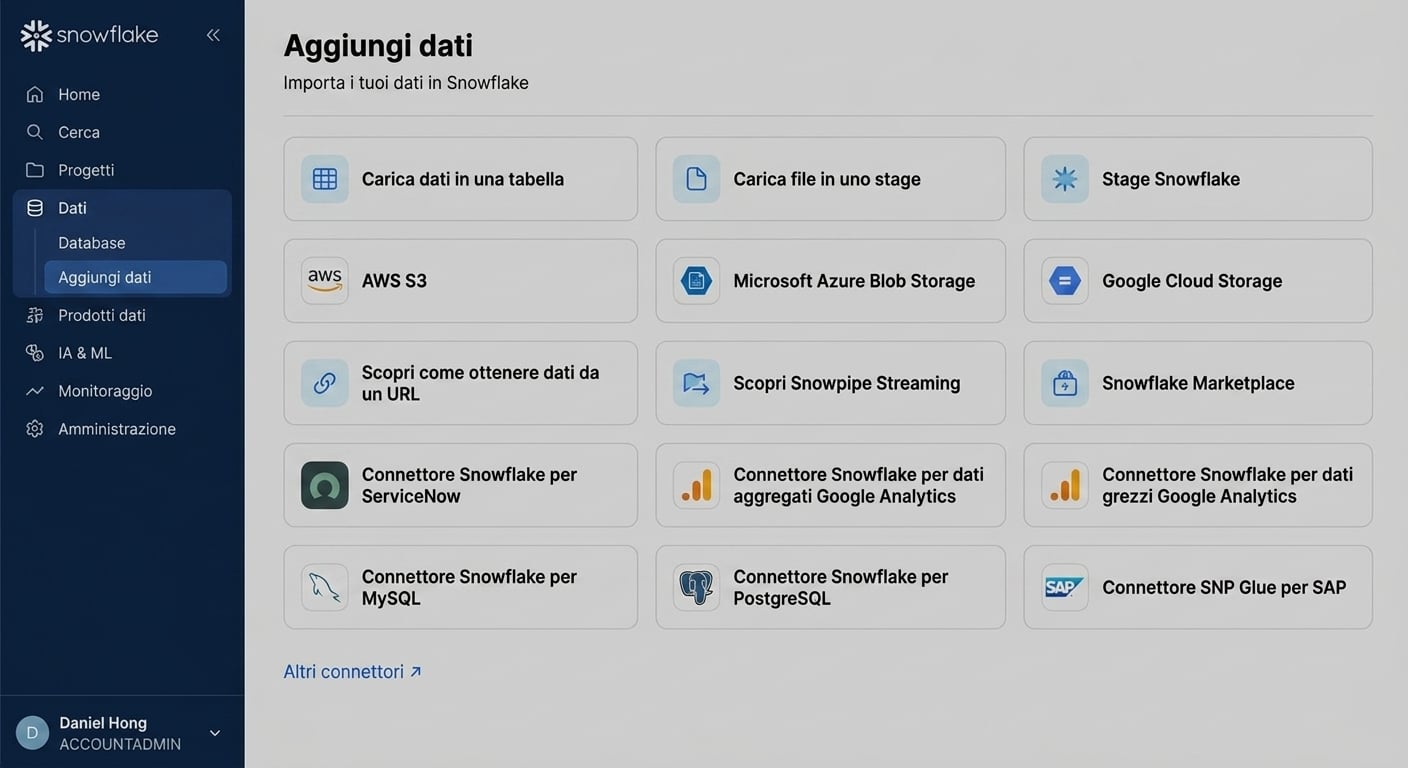This screenshot has width=1408, height=768.
Task: Select the Aggiungi dati sub-item
Action: tap(135, 277)
